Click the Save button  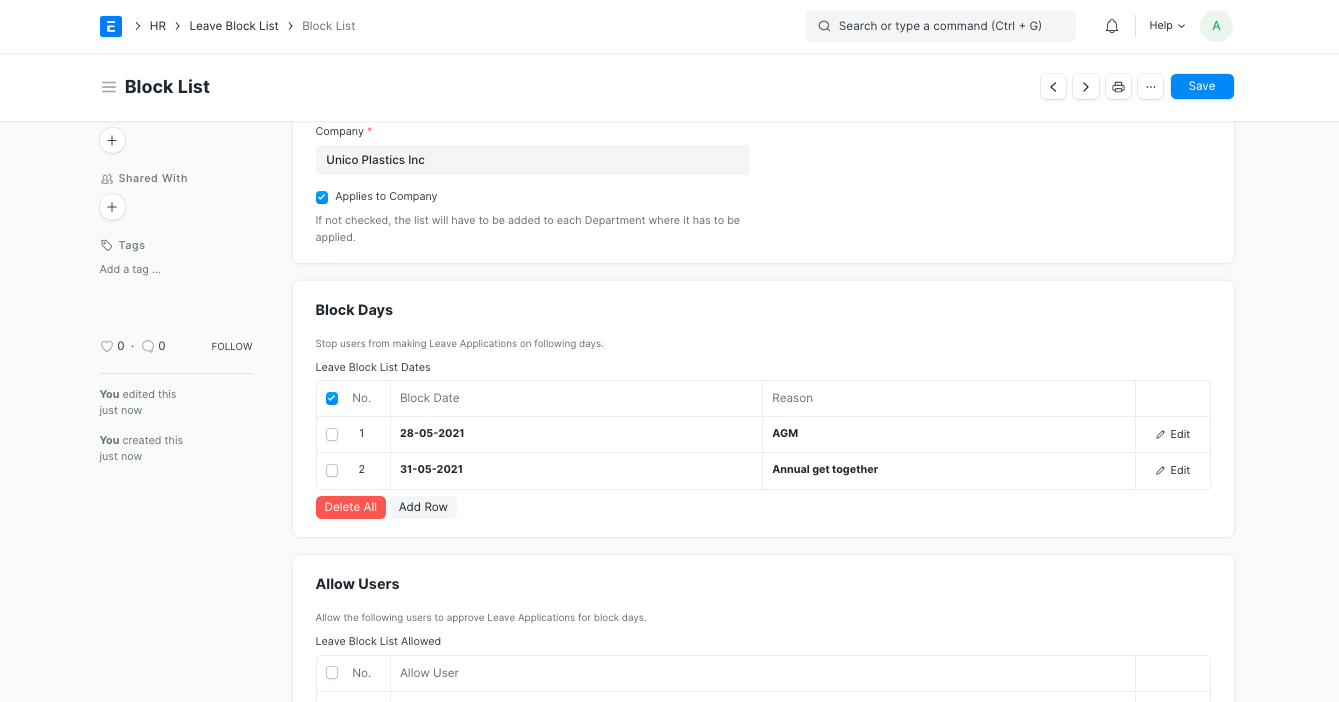click(1202, 87)
